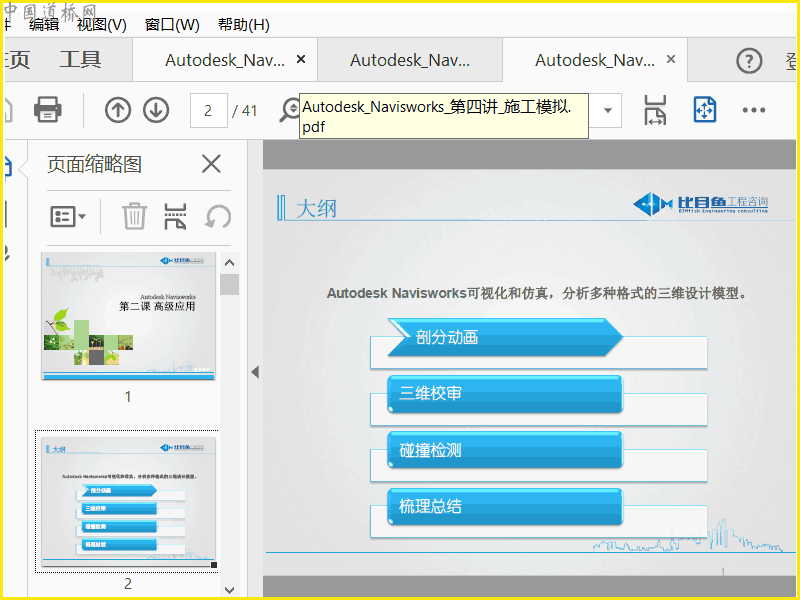Open the 编辑 menu

pyautogui.click(x=44, y=24)
